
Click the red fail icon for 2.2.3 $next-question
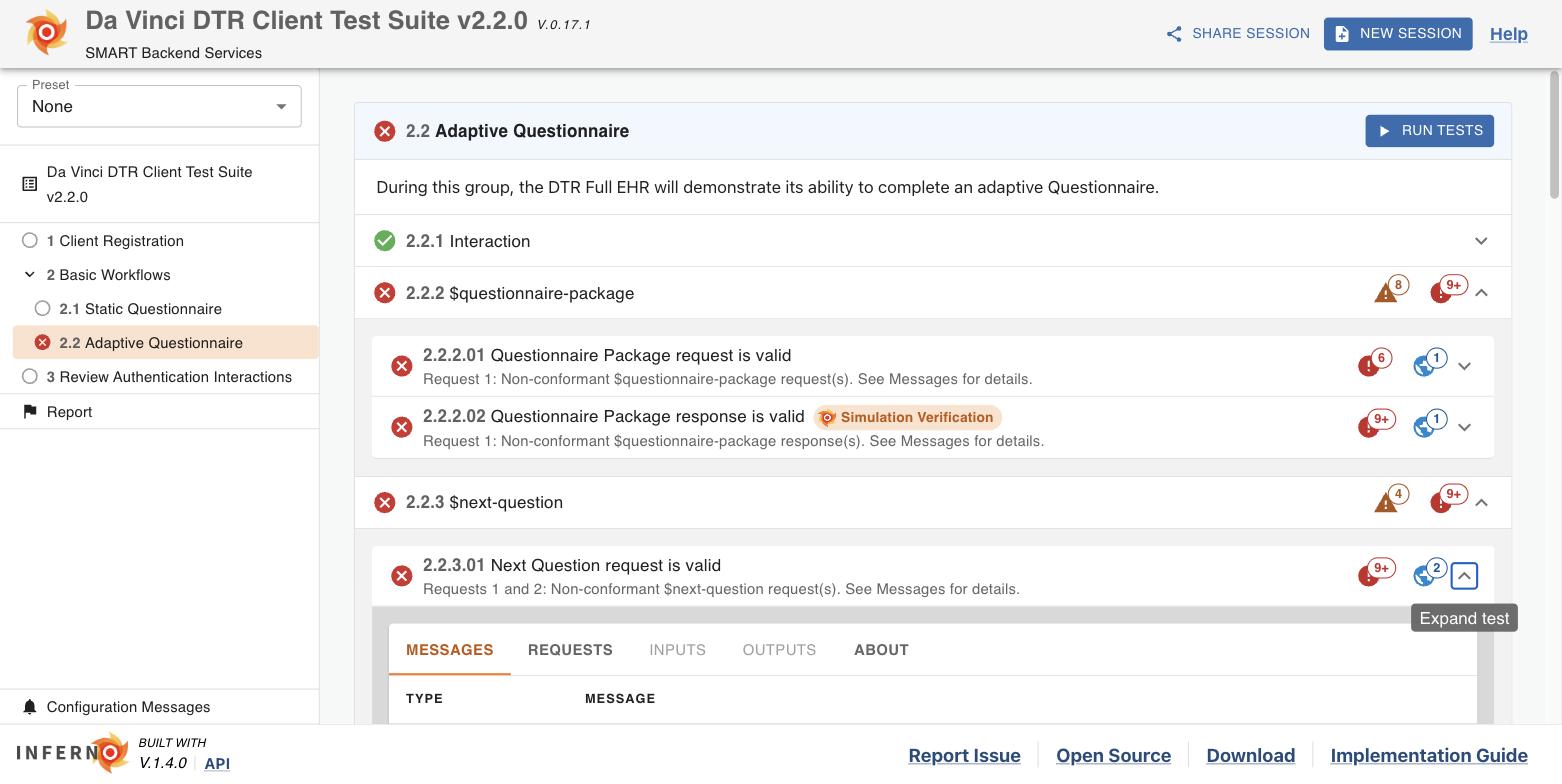pos(385,502)
